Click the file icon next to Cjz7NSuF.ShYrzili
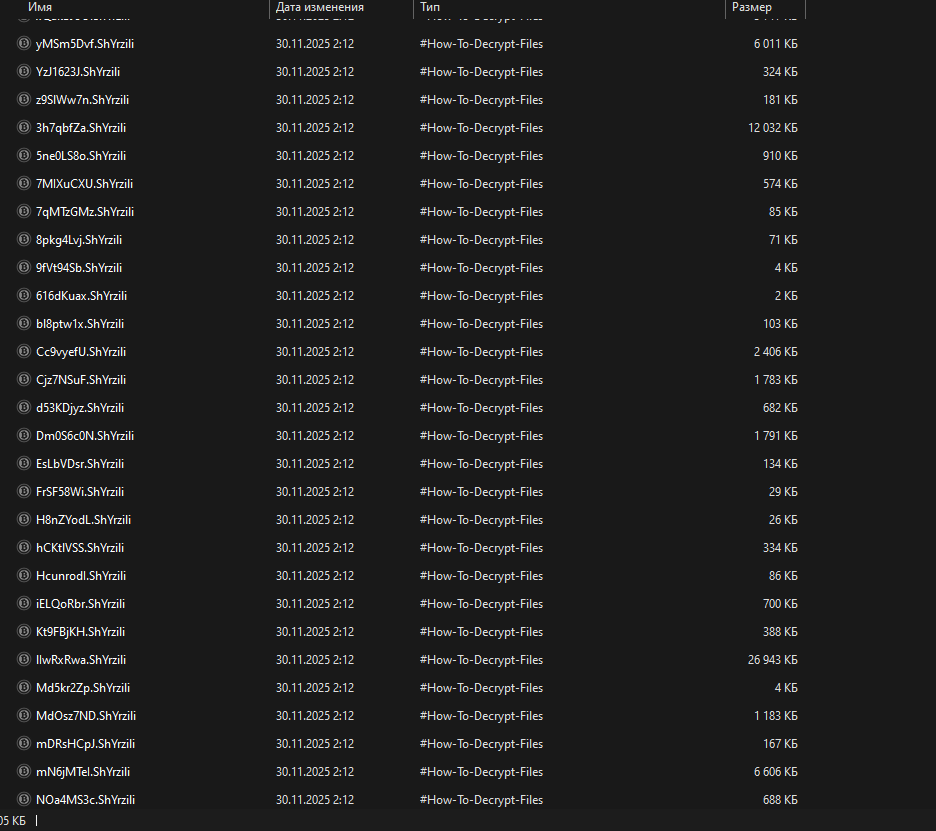The image size is (936, 831). coord(23,379)
